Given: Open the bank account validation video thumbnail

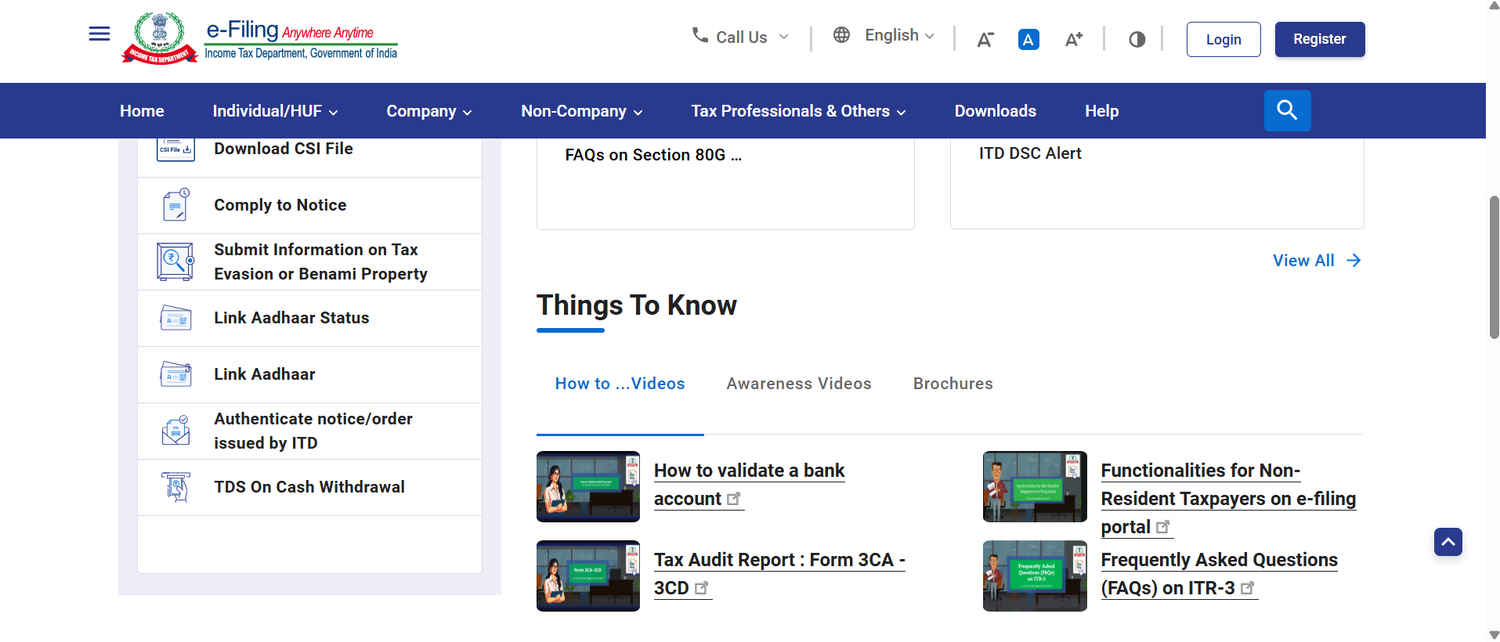Looking at the screenshot, I should [588, 486].
